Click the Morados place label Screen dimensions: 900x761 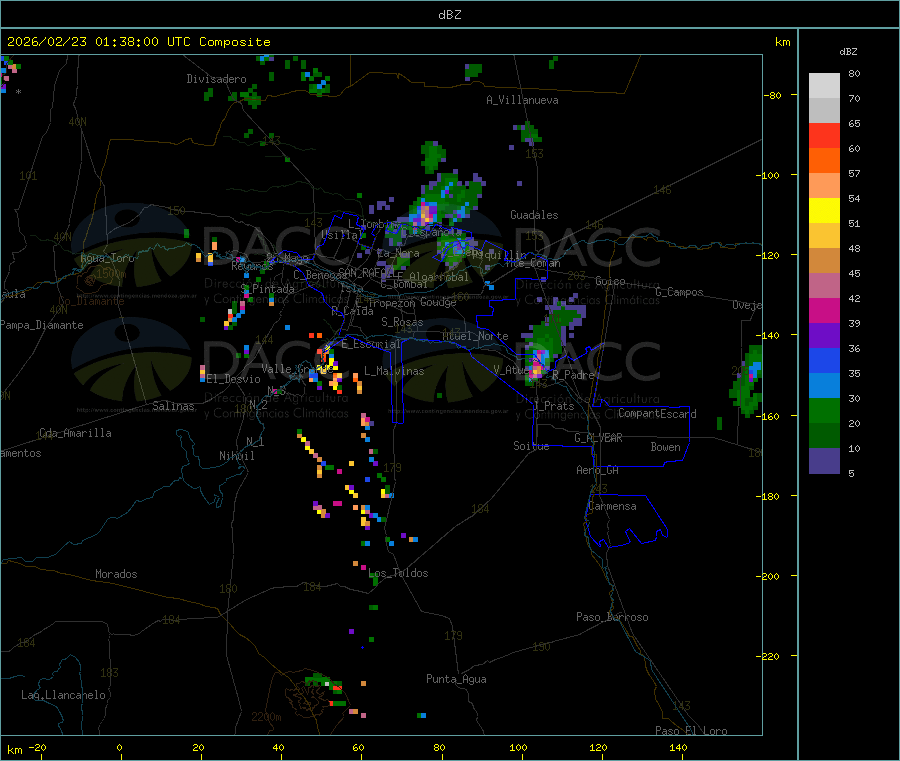point(117,574)
